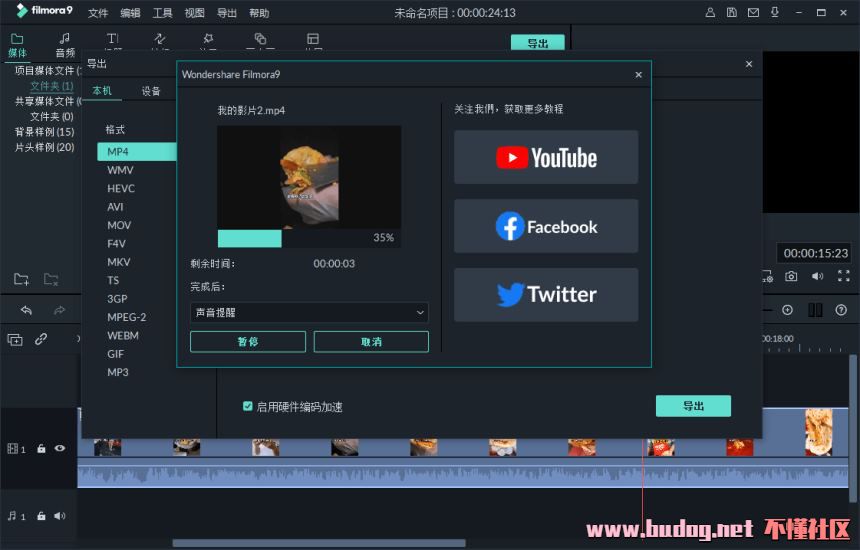Select background samples (15) folder

coord(44,132)
